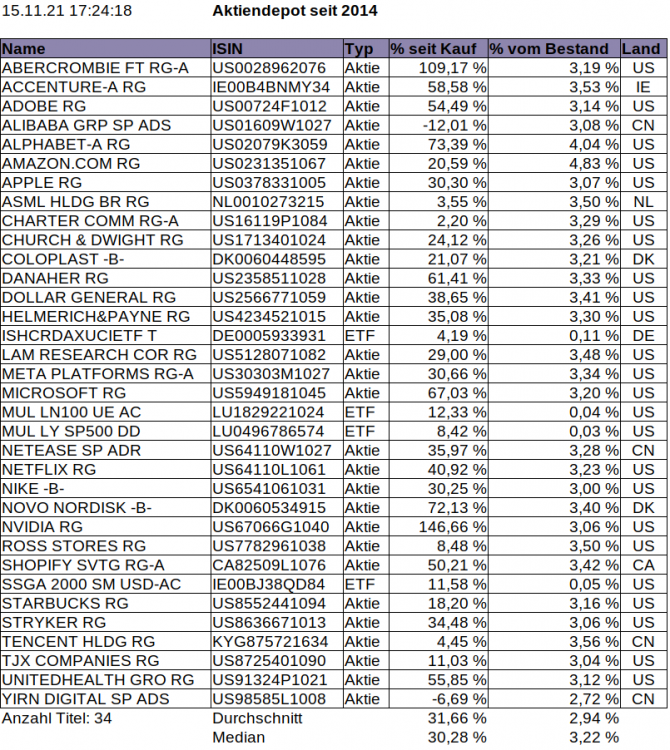Screen dimensions: 670x750
Task: Click median value 30,28 %
Action: click(457, 738)
